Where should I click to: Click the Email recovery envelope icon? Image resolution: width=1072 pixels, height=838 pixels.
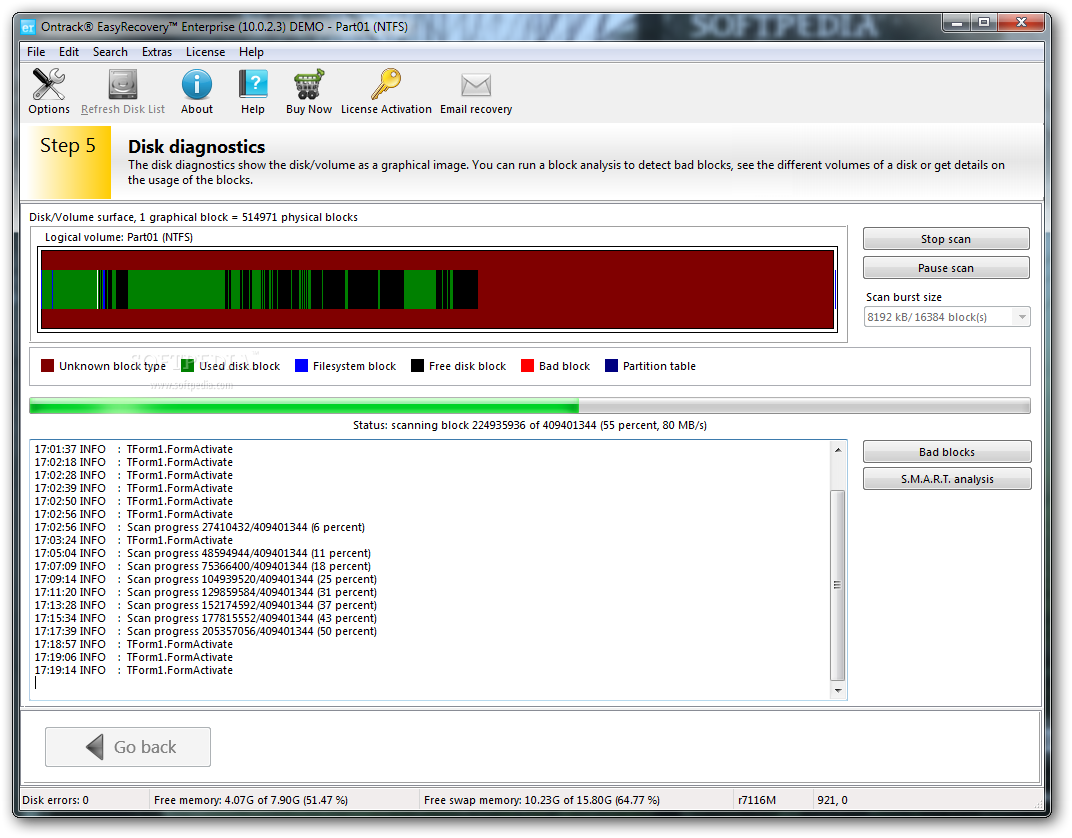(x=476, y=85)
